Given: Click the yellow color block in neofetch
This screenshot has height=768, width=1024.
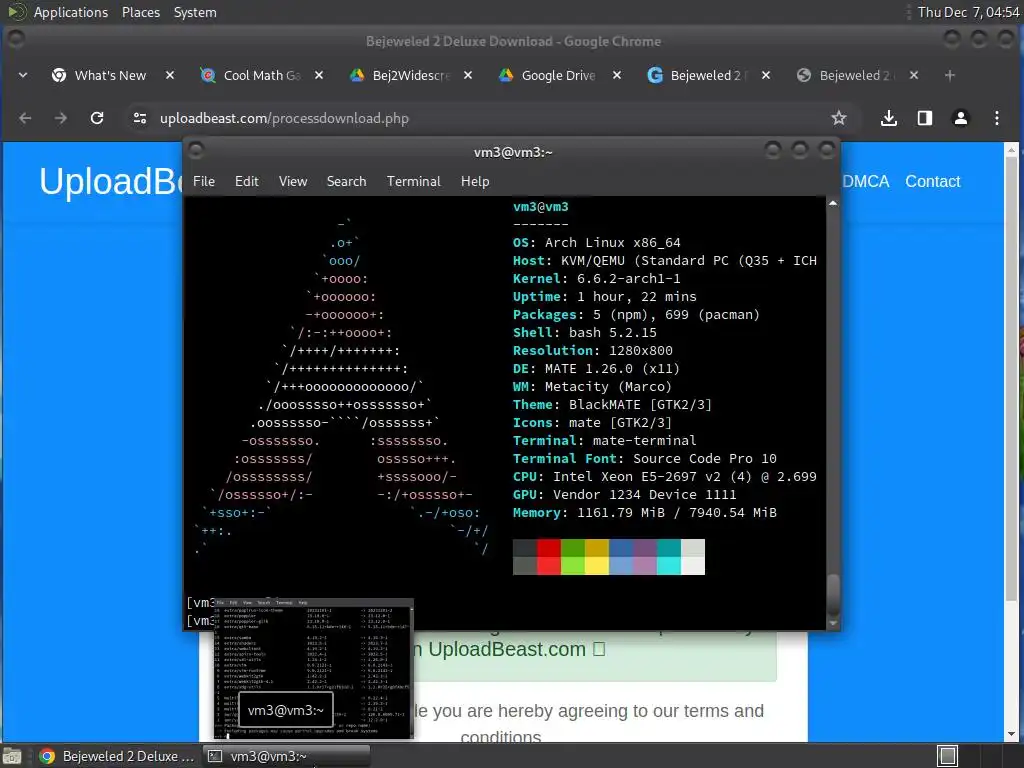Looking at the screenshot, I should click(597, 557).
